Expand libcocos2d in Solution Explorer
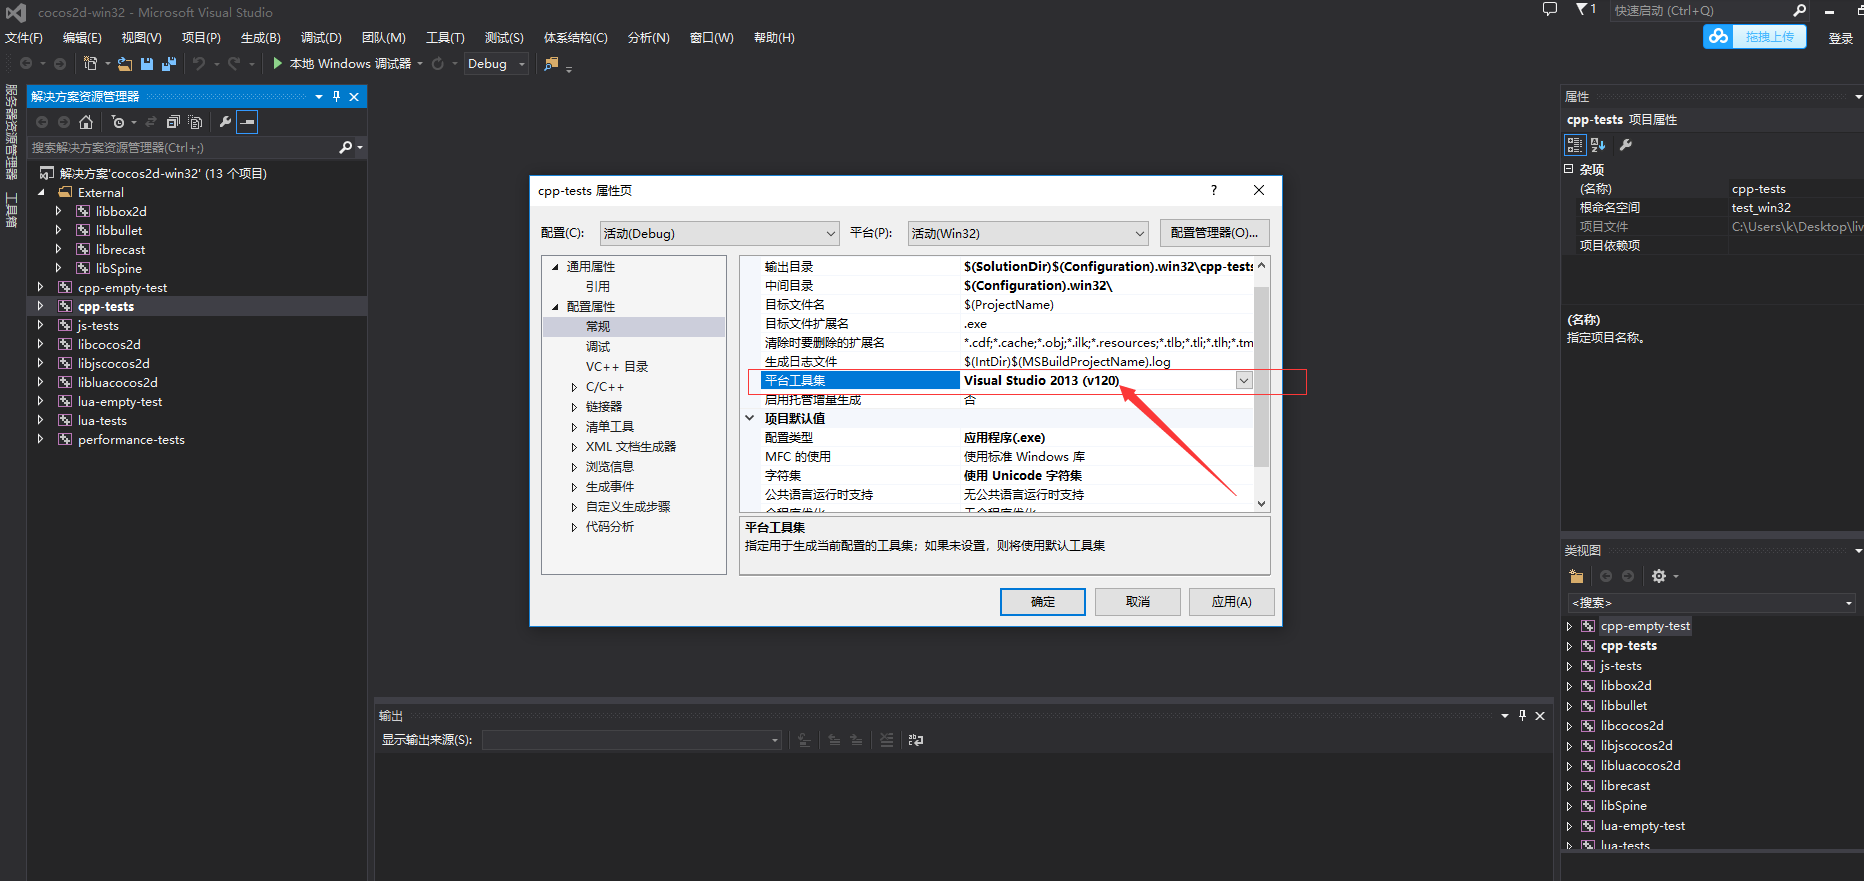This screenshot has width=1864, height=881. 40,344
